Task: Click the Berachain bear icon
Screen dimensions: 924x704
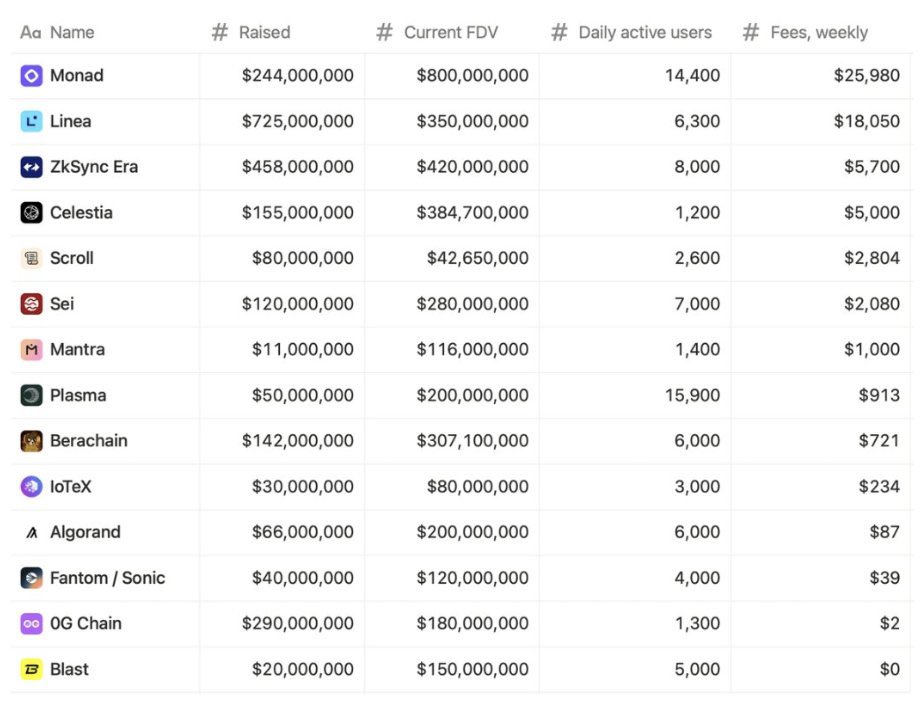Action: 31,441
